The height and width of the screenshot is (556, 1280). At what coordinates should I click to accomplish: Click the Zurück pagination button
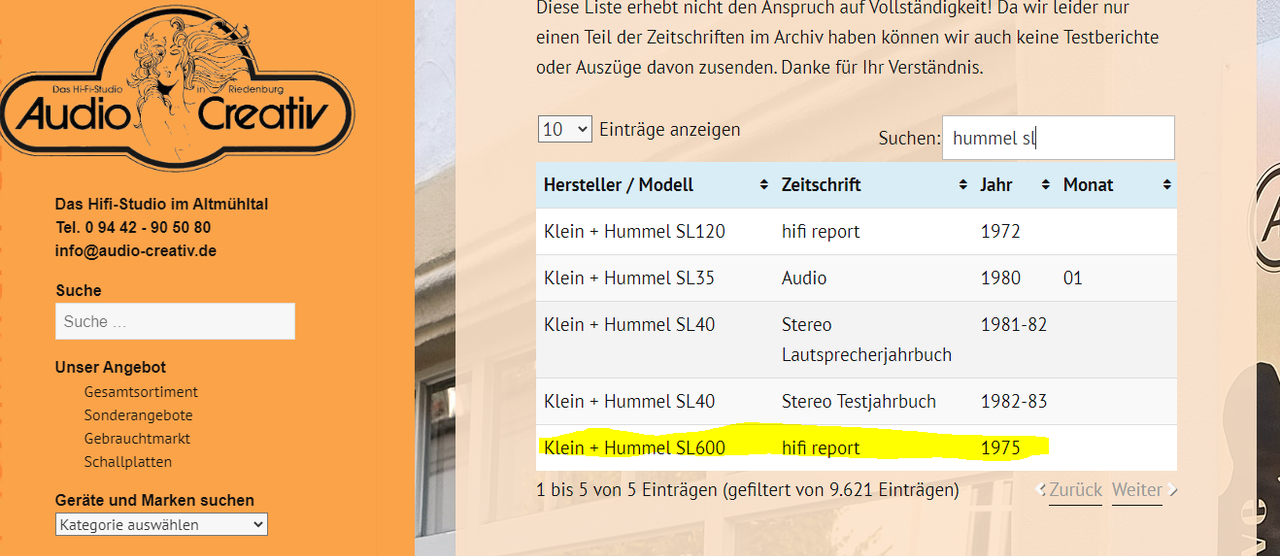[x=1075, y=490]
